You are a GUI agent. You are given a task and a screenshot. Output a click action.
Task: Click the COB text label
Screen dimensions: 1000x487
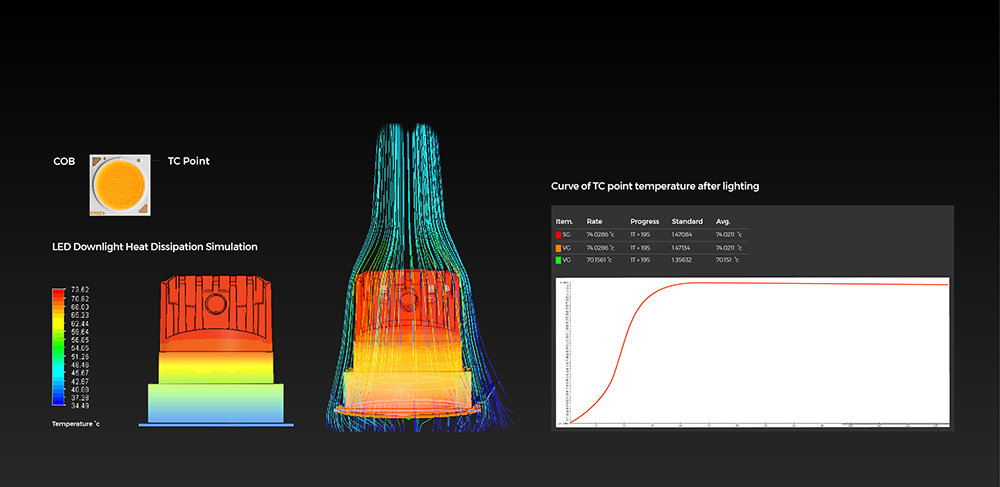click(x=64, y=161)
